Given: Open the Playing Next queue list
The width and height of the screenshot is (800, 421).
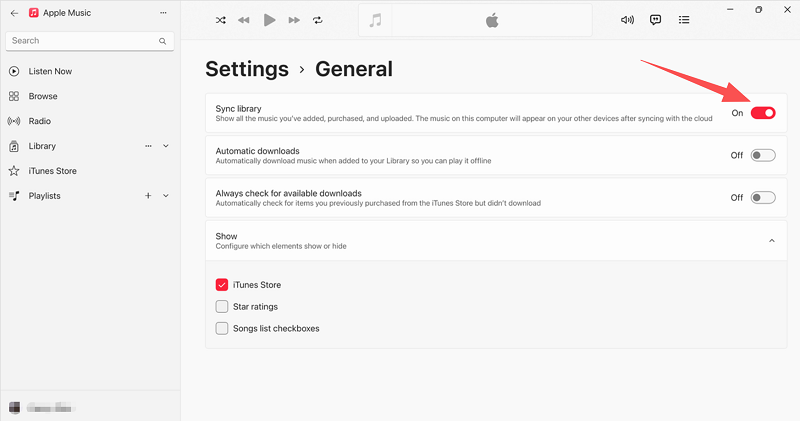Looking at the screenshot, I should click(684, 20).
